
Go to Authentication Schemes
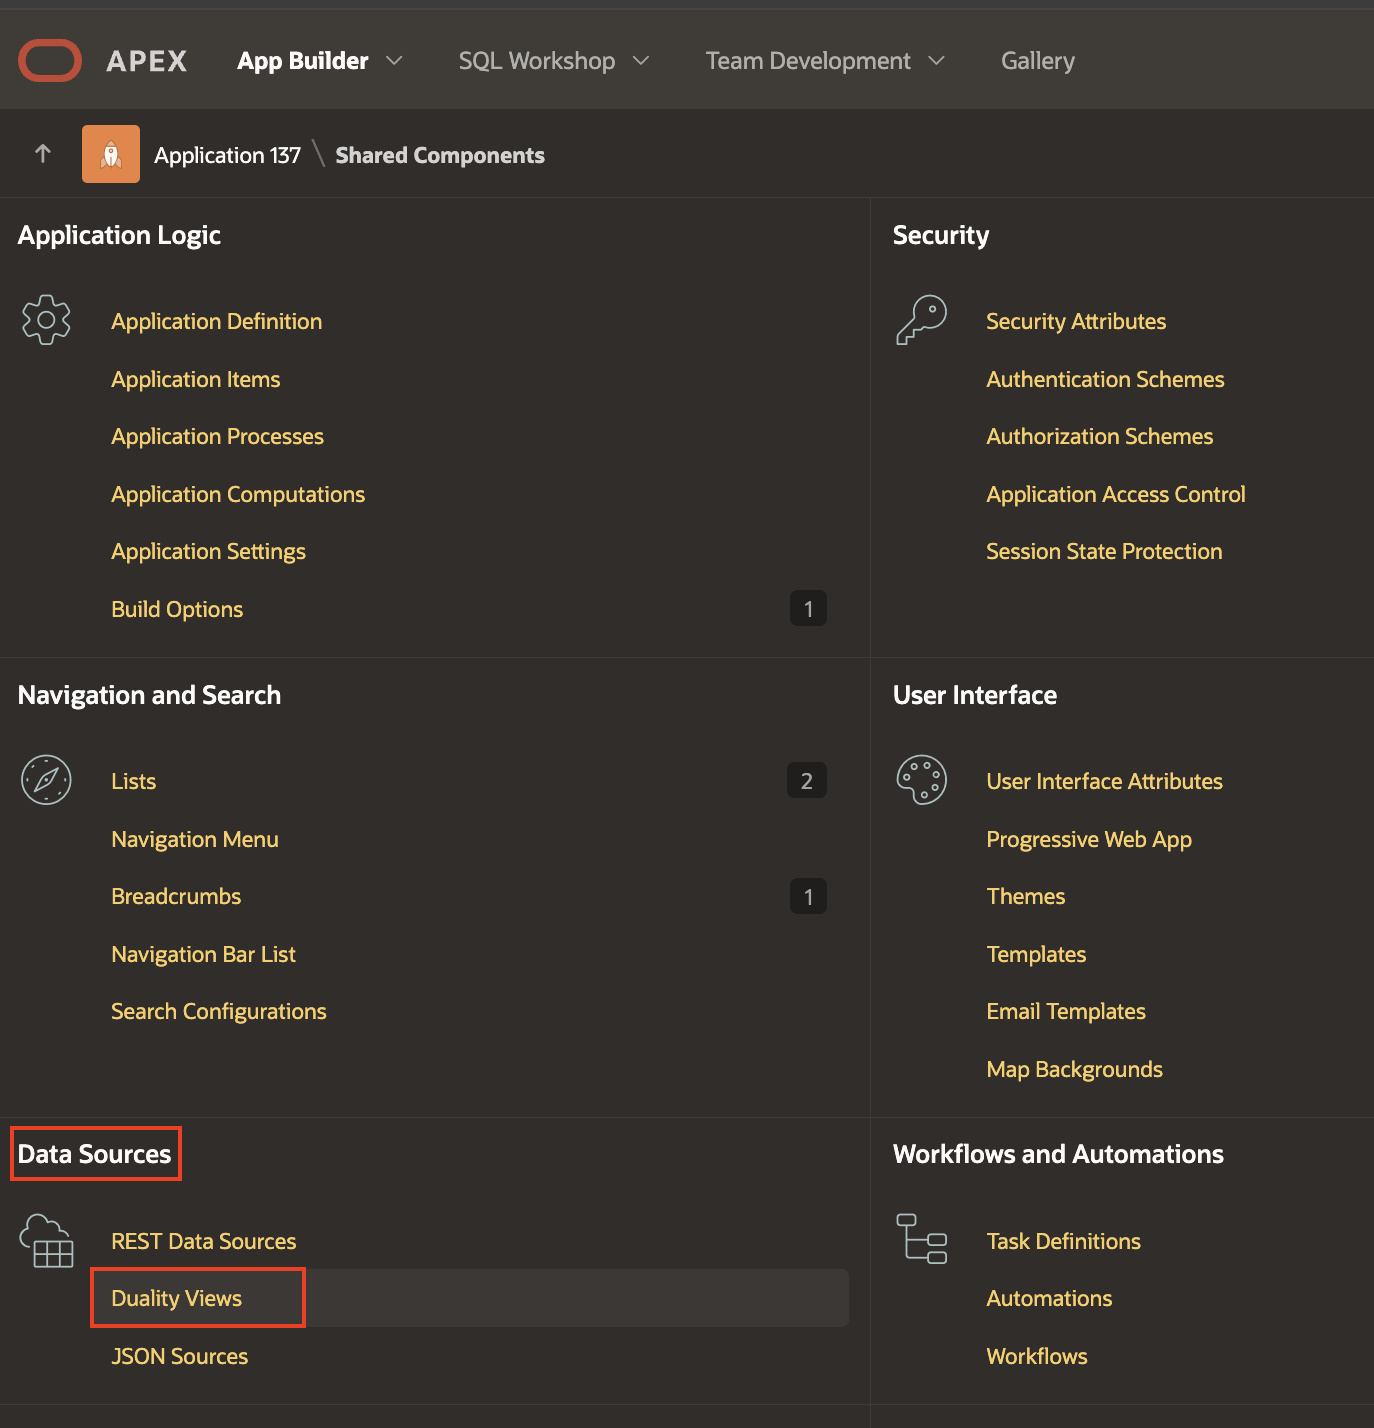coord(1105,379)
